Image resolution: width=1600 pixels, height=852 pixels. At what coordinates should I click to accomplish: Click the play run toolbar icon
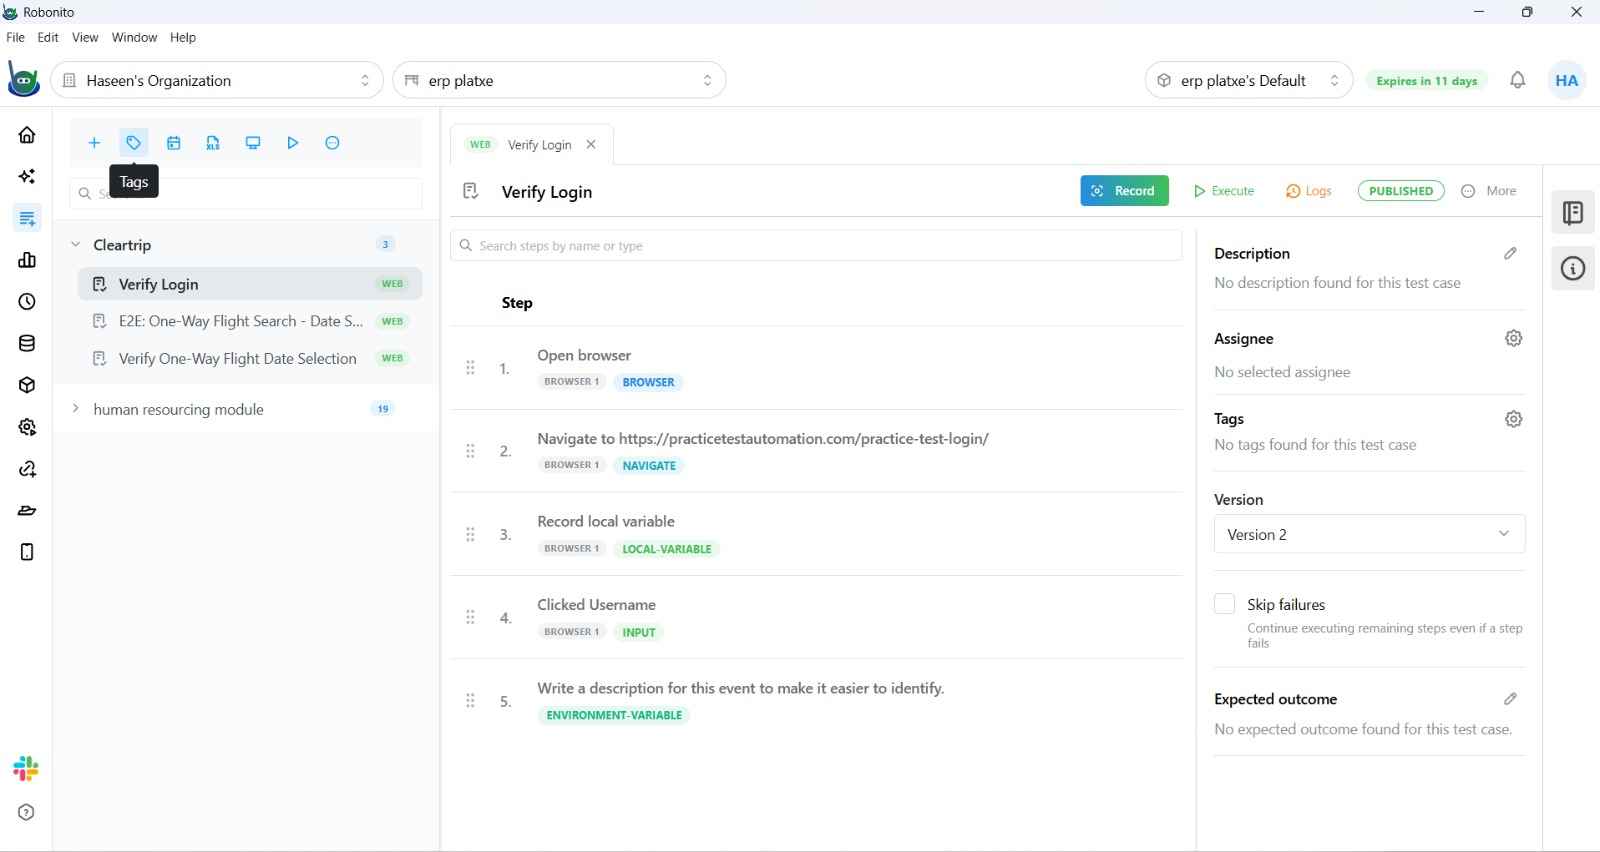click(293, 143)
